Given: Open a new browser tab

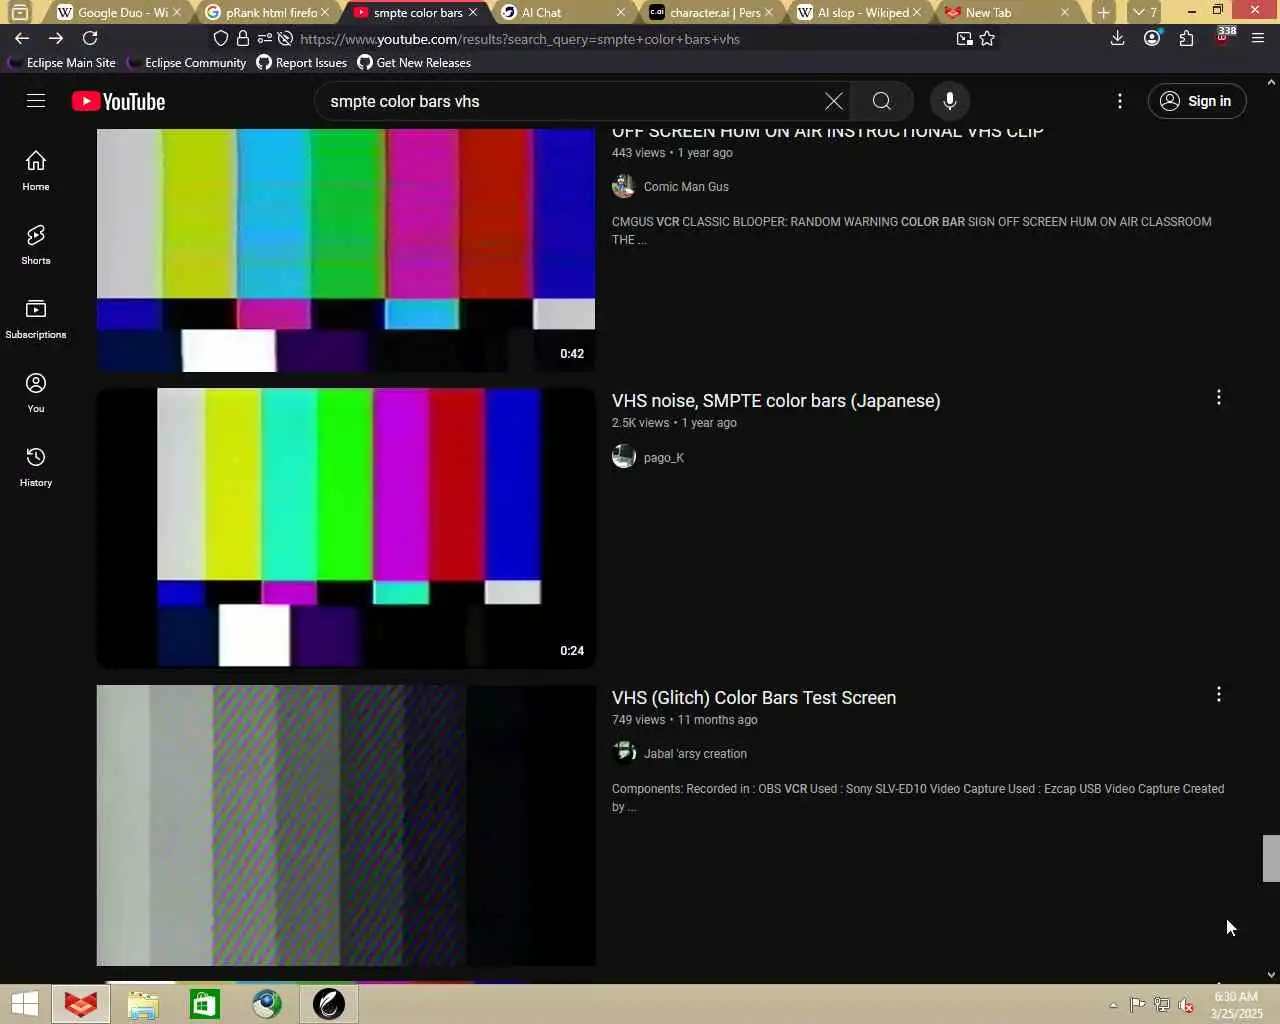Looking at the screenshot, I should point(1103,12).
